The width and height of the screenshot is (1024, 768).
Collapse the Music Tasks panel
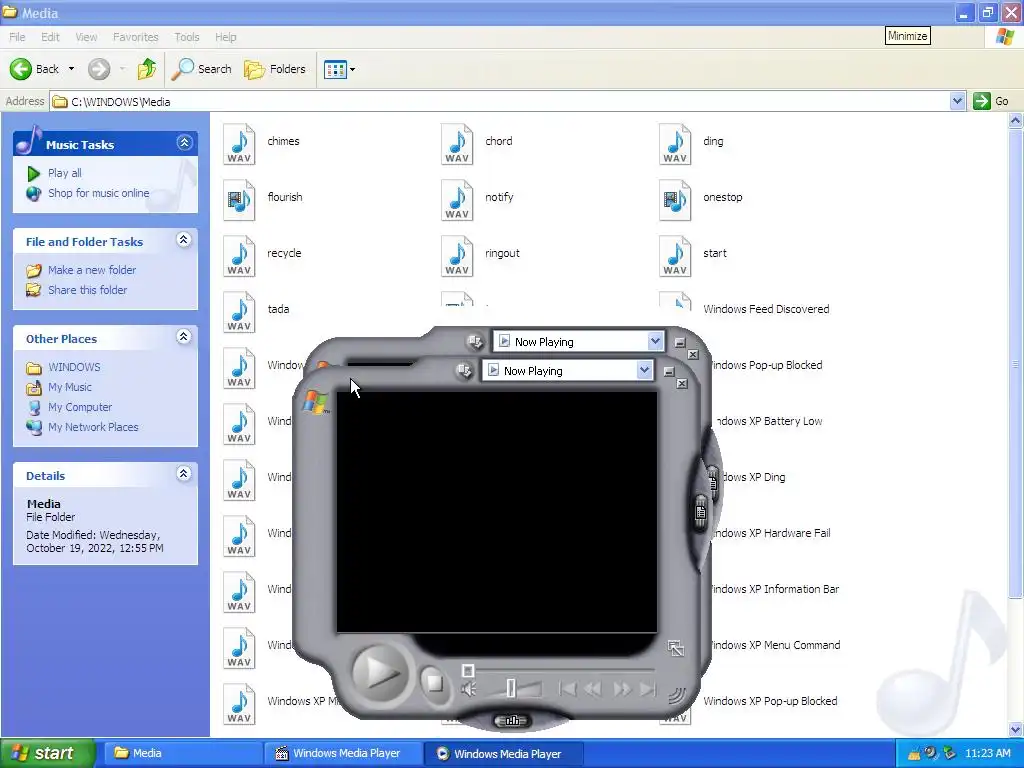(x=184, y=142)
